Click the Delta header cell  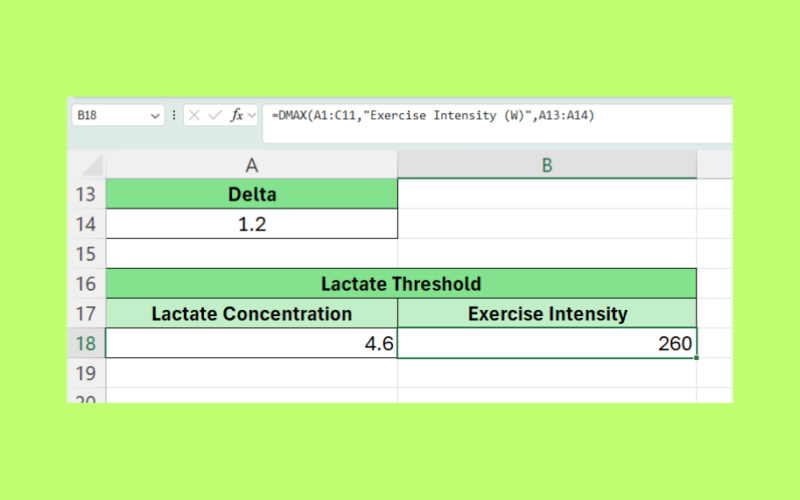251,194
